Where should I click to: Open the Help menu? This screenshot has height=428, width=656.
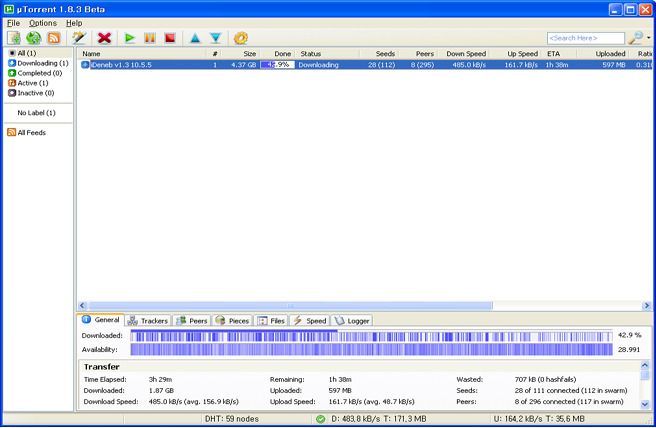(74, 23)
